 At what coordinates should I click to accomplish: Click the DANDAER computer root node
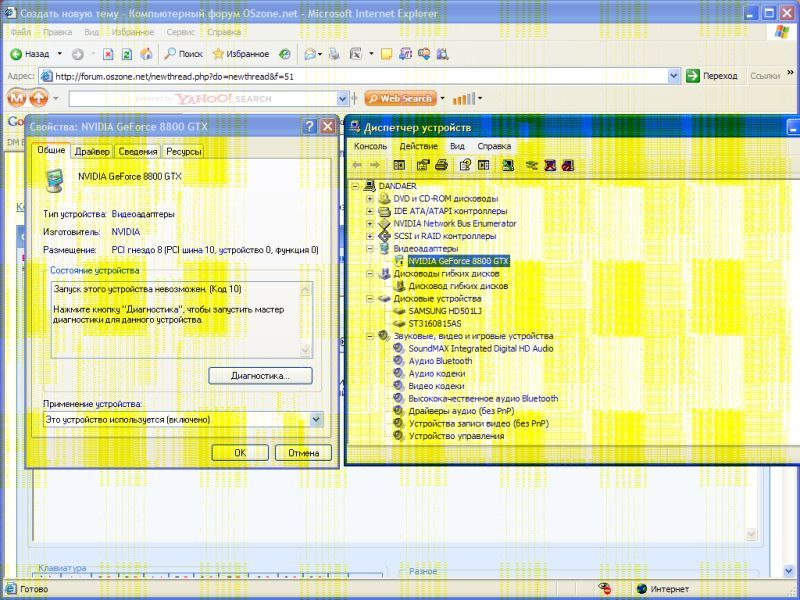point(397,186)
